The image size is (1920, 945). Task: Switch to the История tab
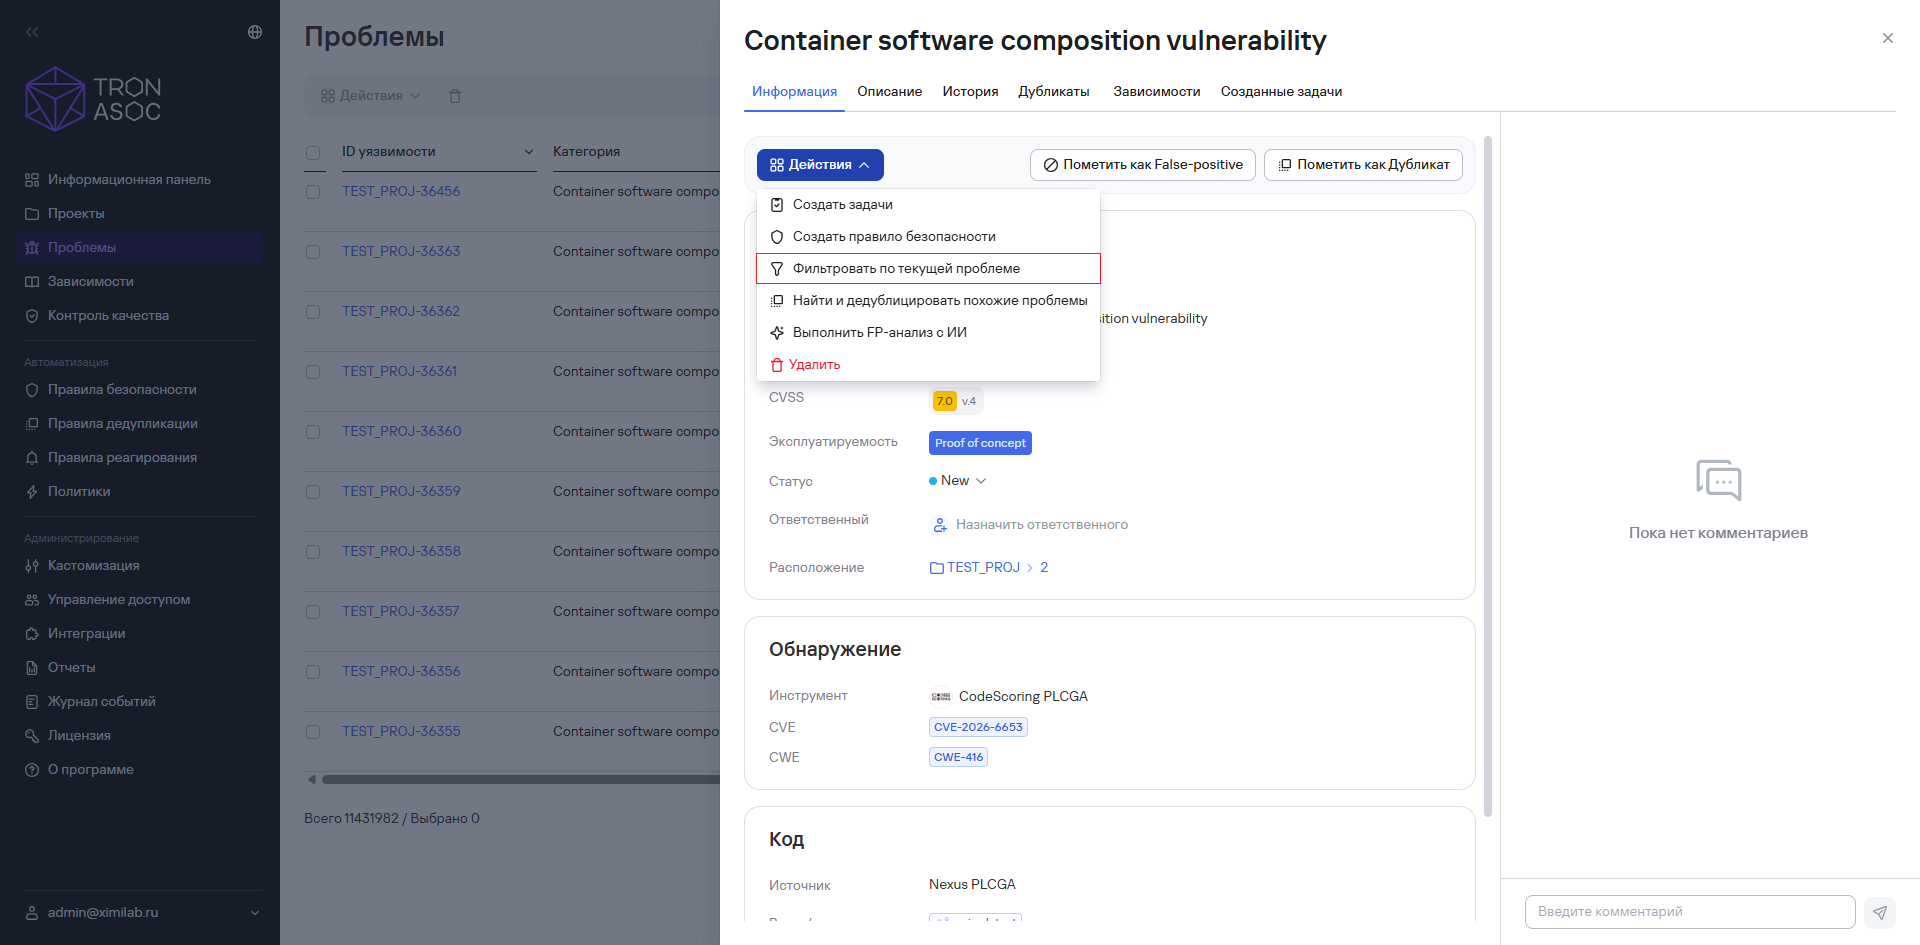970,92
